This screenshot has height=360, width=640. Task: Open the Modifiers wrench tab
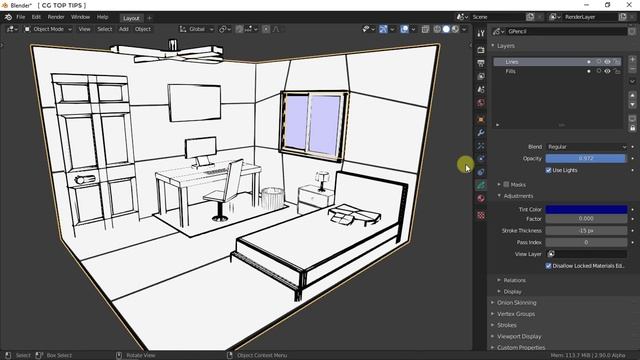pos(481,133)
